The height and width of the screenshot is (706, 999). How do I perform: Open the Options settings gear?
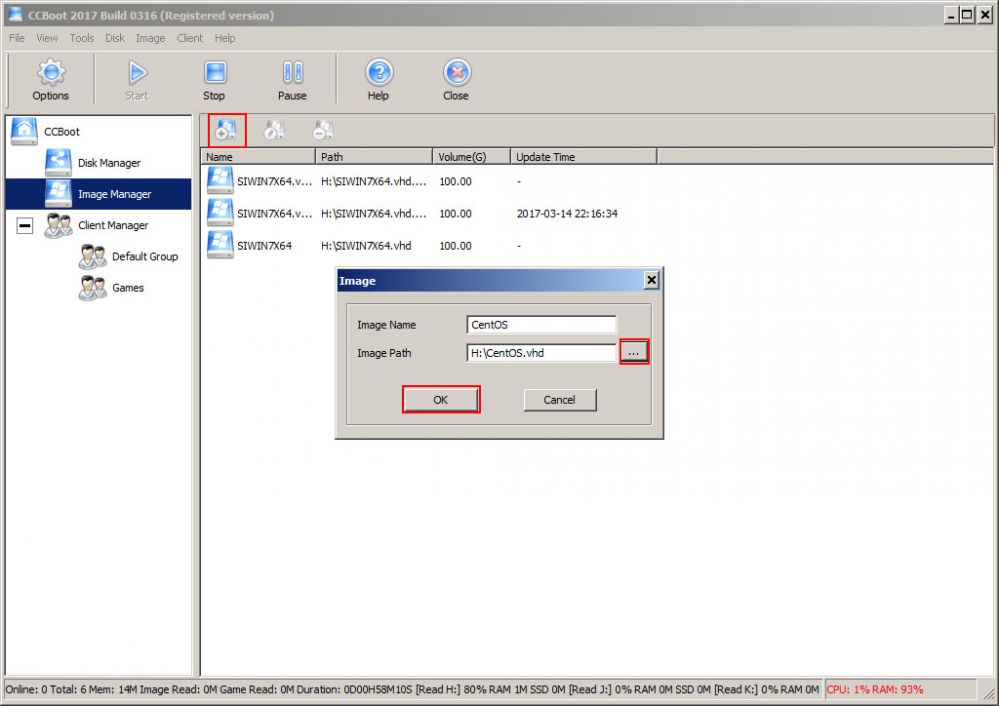click(51, 80)
